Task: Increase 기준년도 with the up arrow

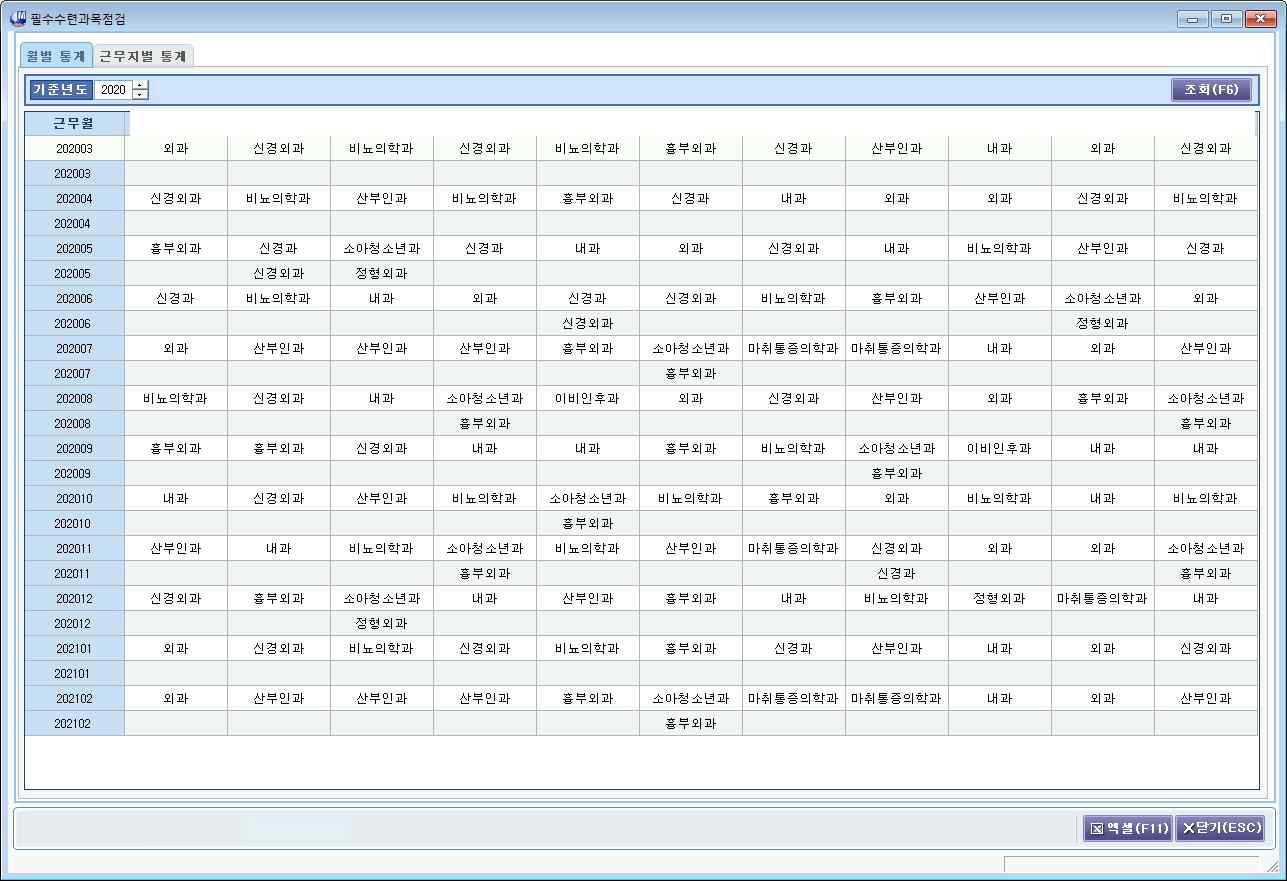Action: [140, 84]
